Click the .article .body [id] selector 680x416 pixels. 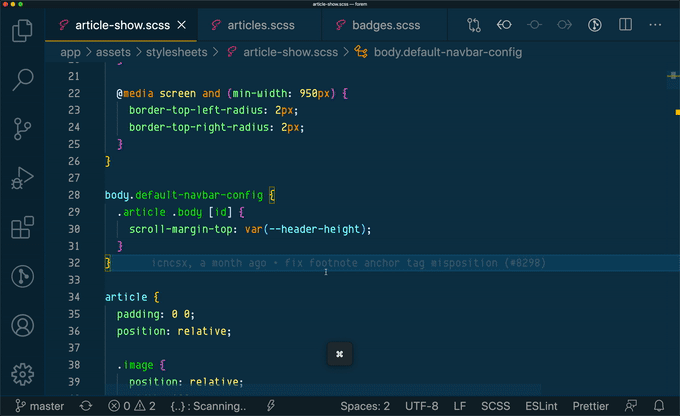[x=174, y=212]
